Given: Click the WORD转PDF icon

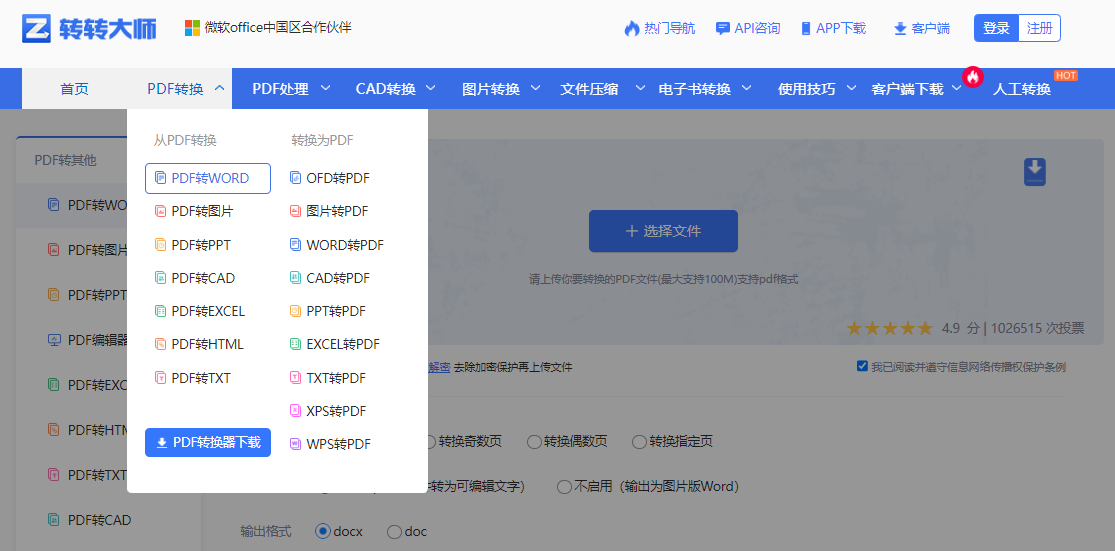Looking at the screenshot, I should [x=295, y=245].
